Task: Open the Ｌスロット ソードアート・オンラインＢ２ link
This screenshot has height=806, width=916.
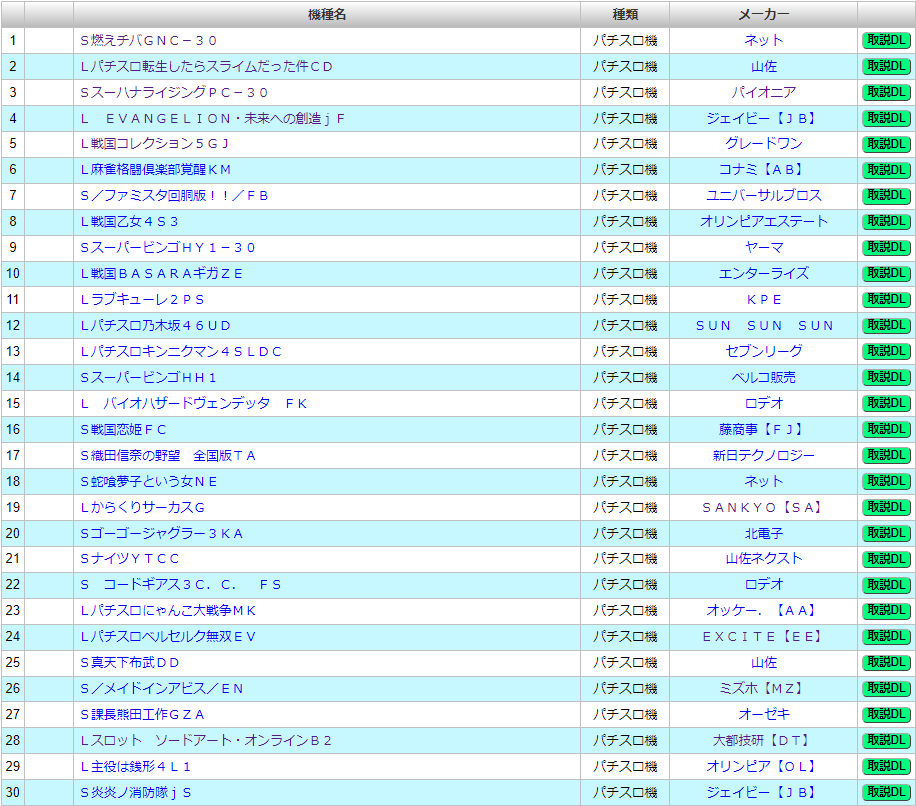Action: (206, 741)
